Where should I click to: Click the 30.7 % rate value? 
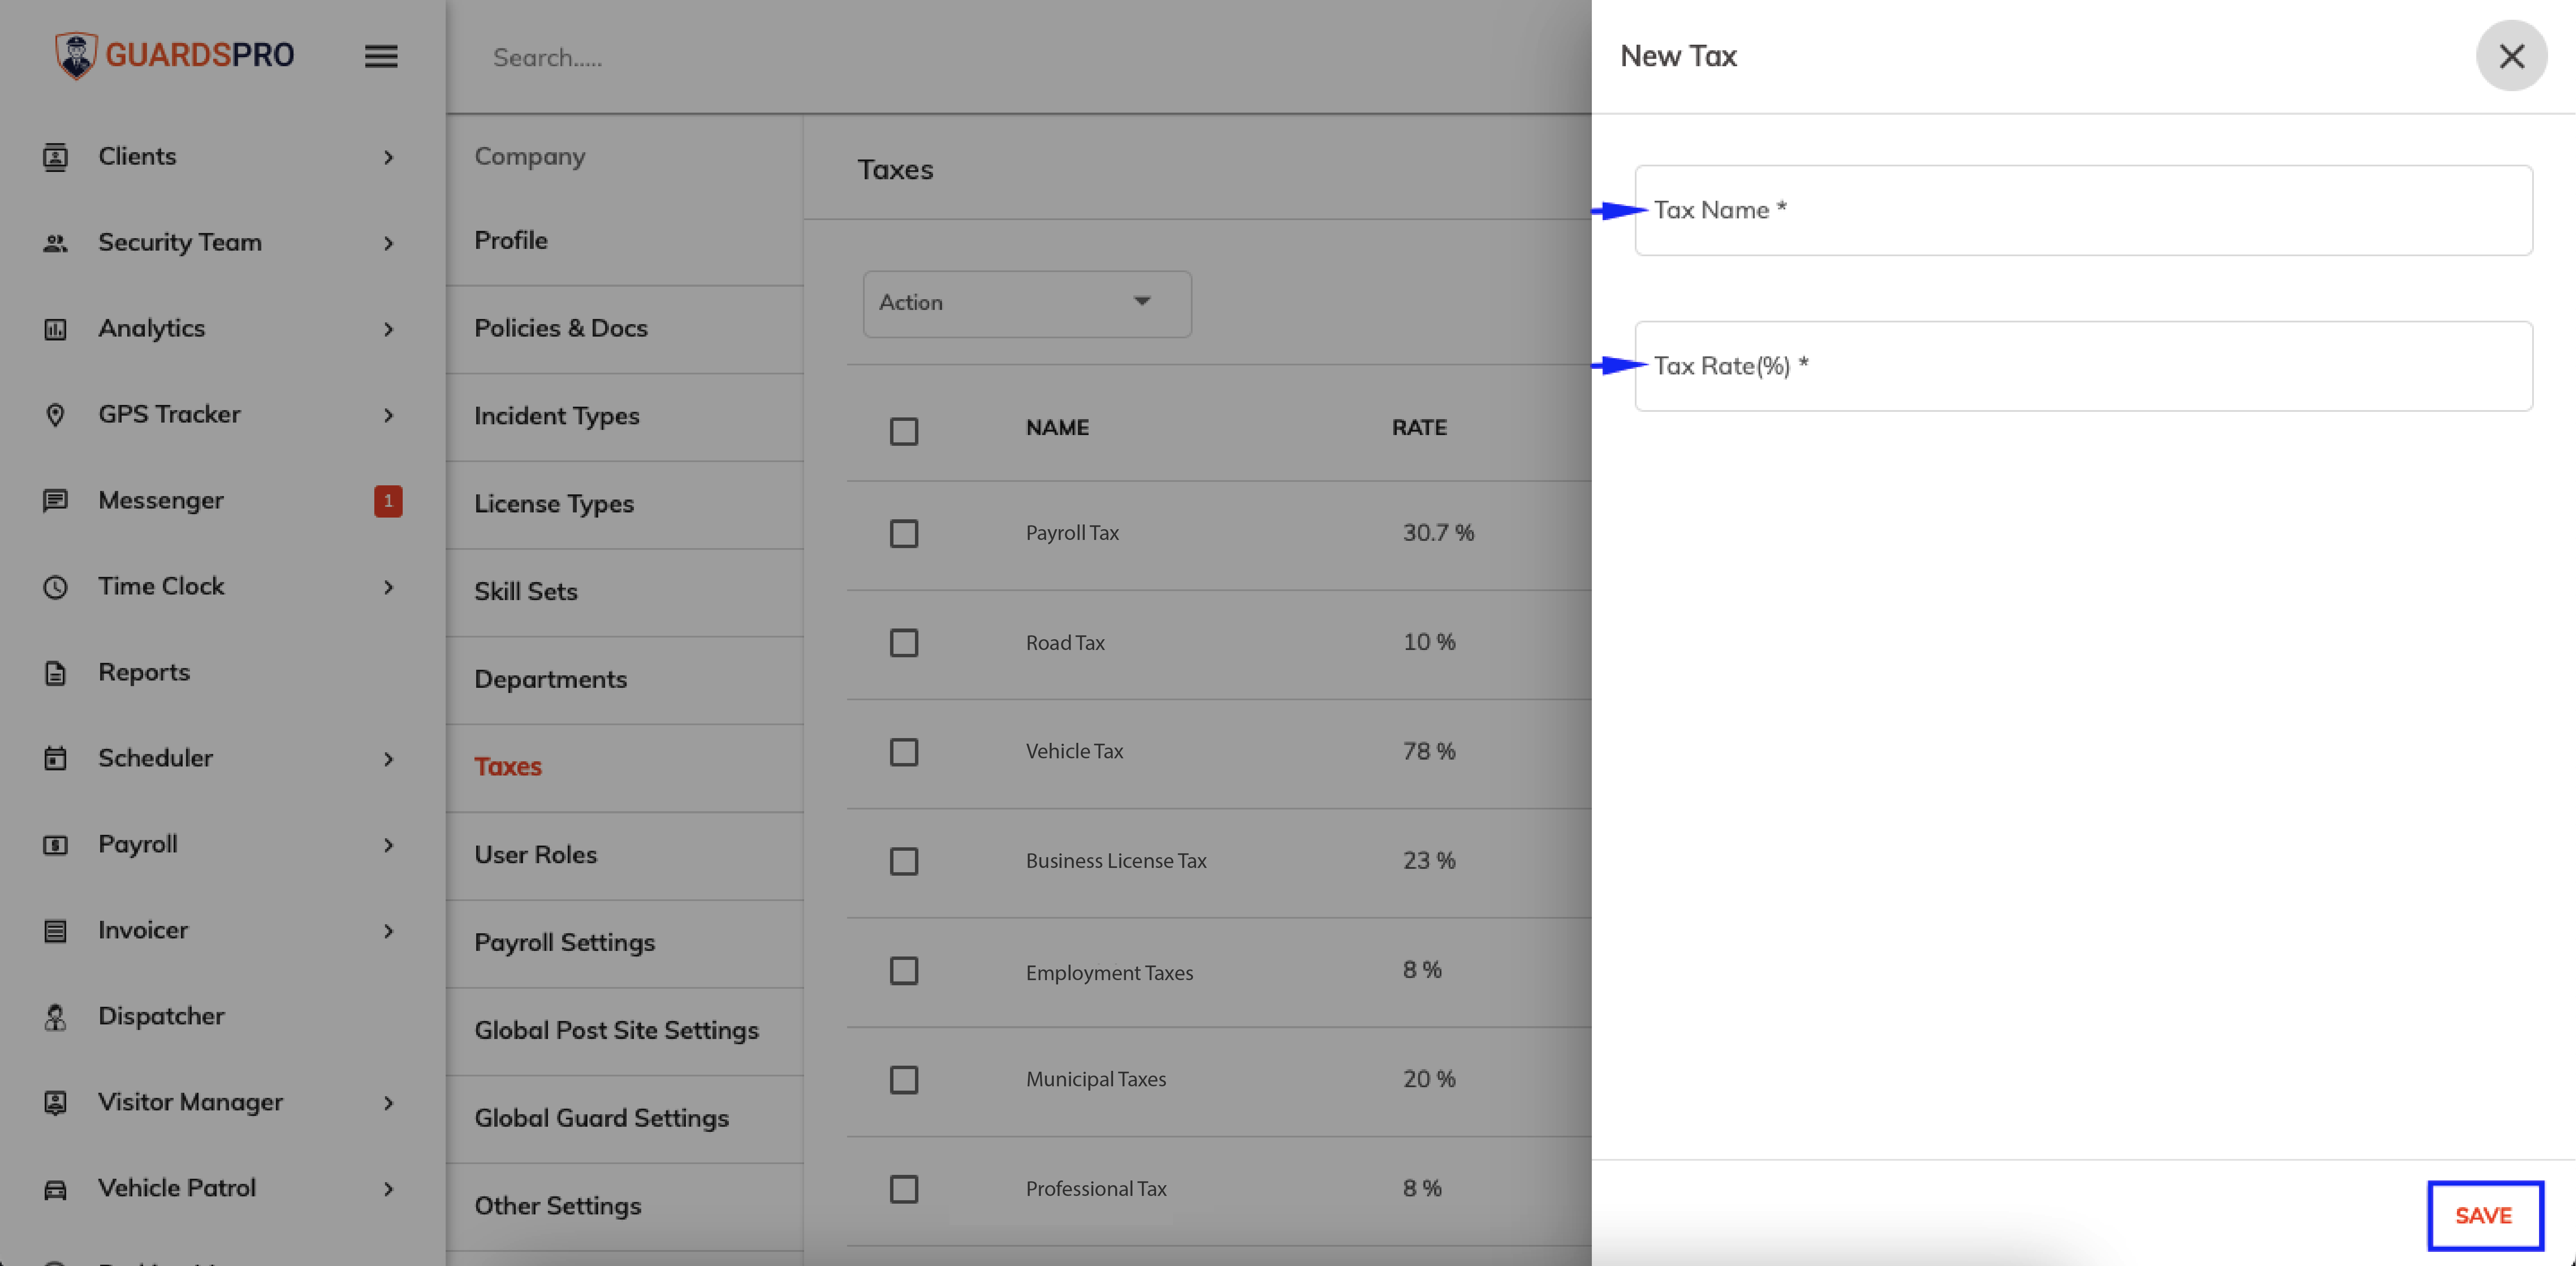click(x=1438, y=533)
